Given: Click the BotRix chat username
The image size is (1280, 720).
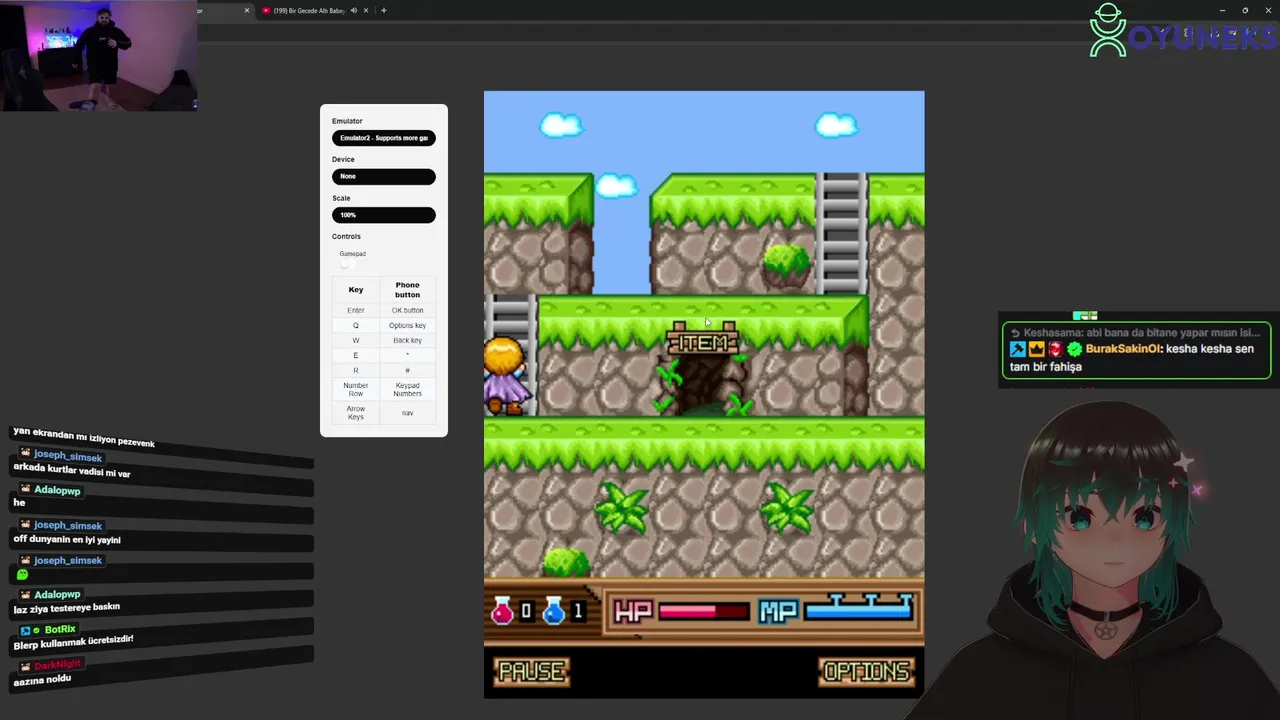Looking at the screenshot, I should tap(60, 630).
